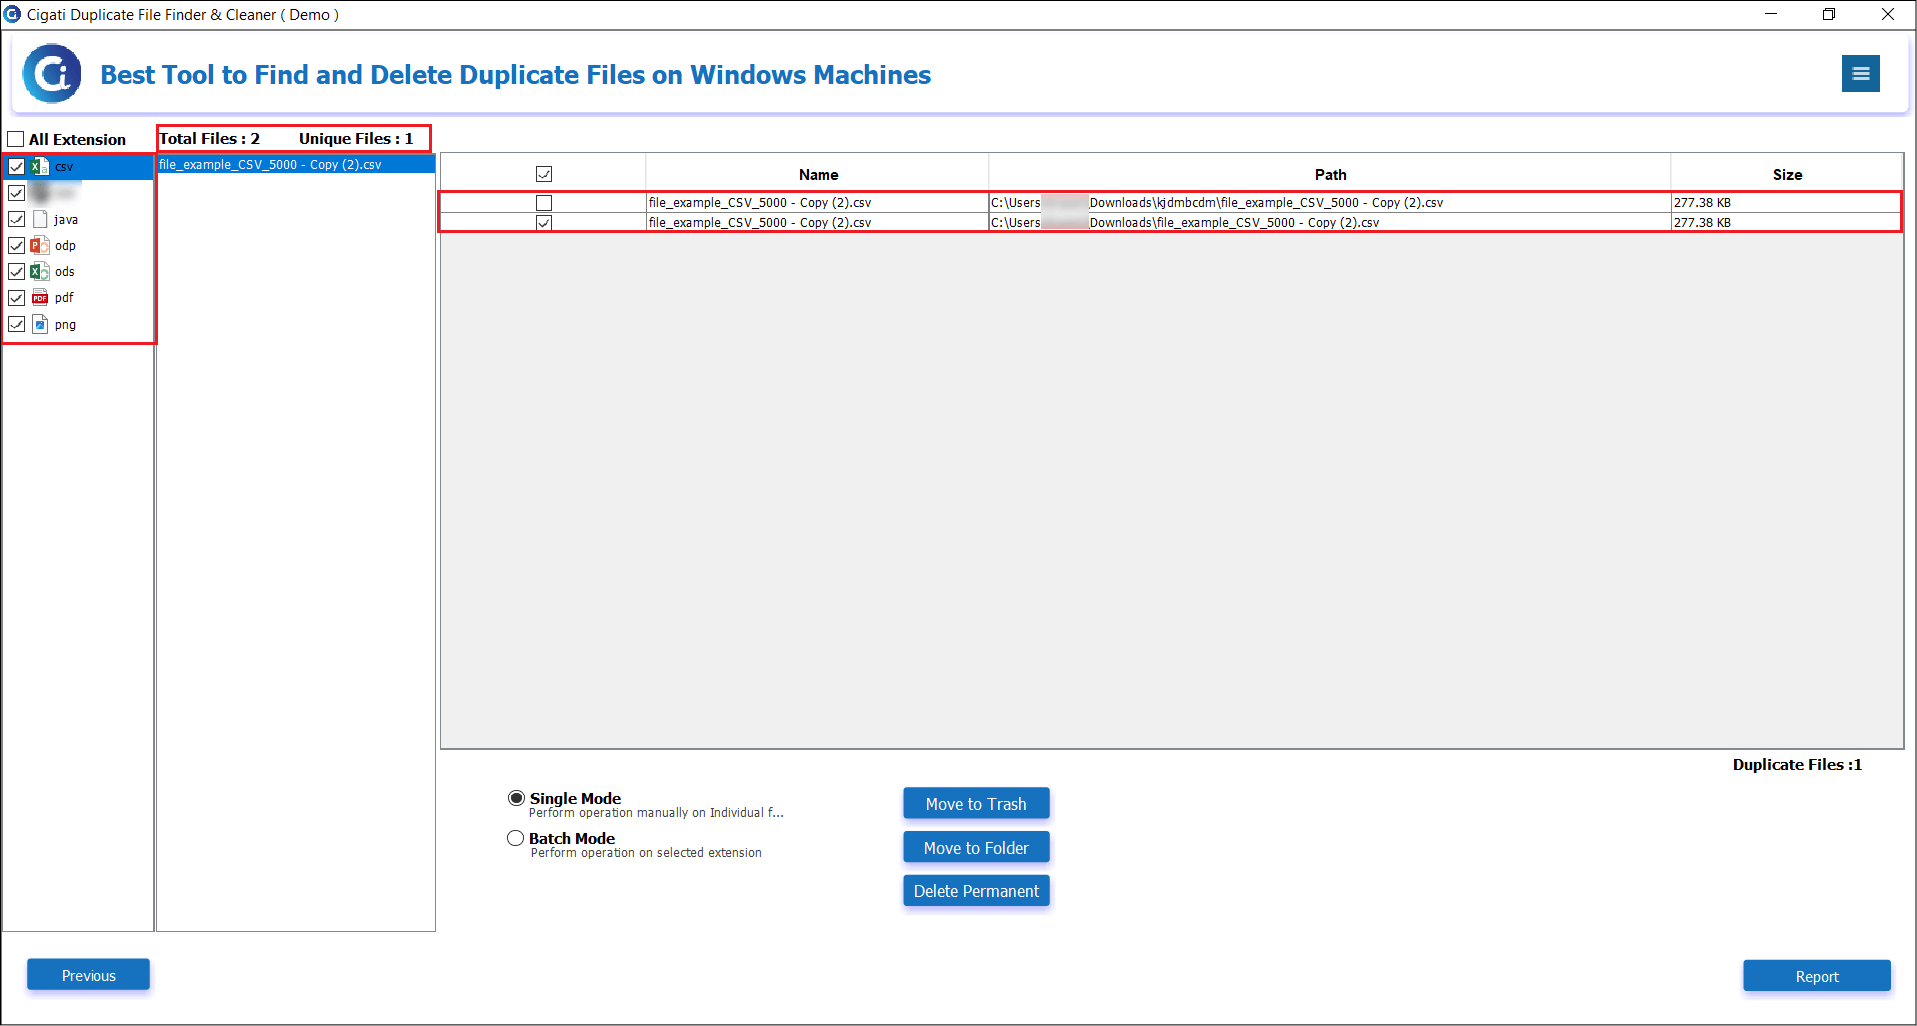Select the ods spreadsheet icon
The width and height of the screenshot is (1917, 1026).
(40, 271)
